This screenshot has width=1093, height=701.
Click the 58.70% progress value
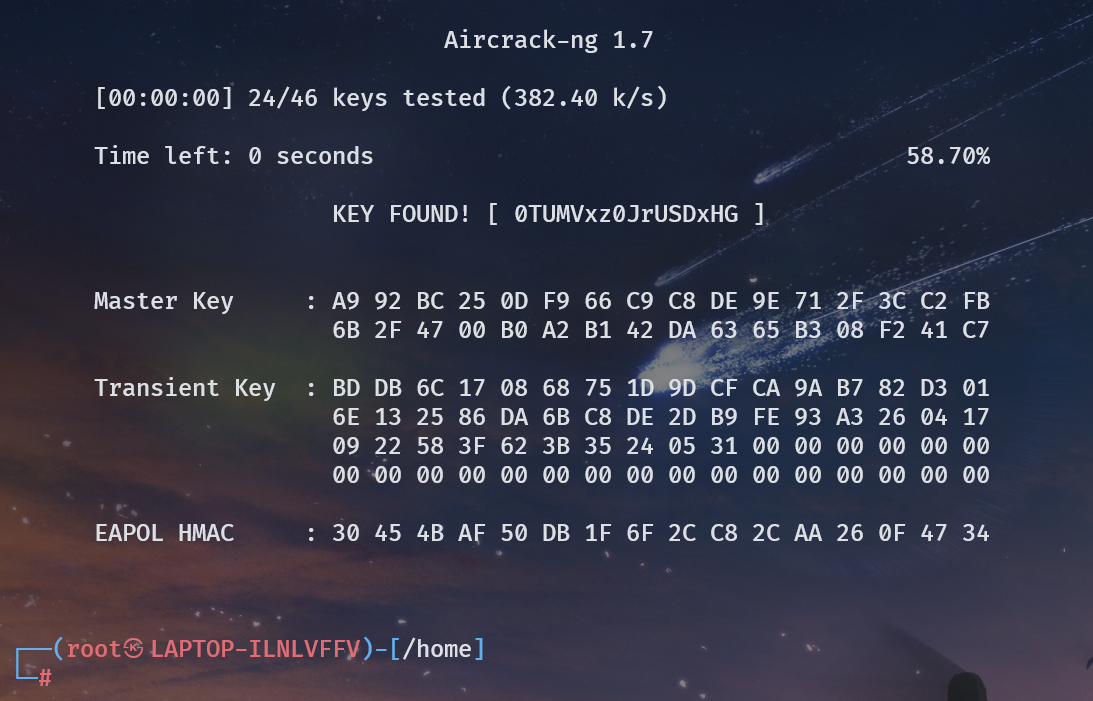(948, 156)
